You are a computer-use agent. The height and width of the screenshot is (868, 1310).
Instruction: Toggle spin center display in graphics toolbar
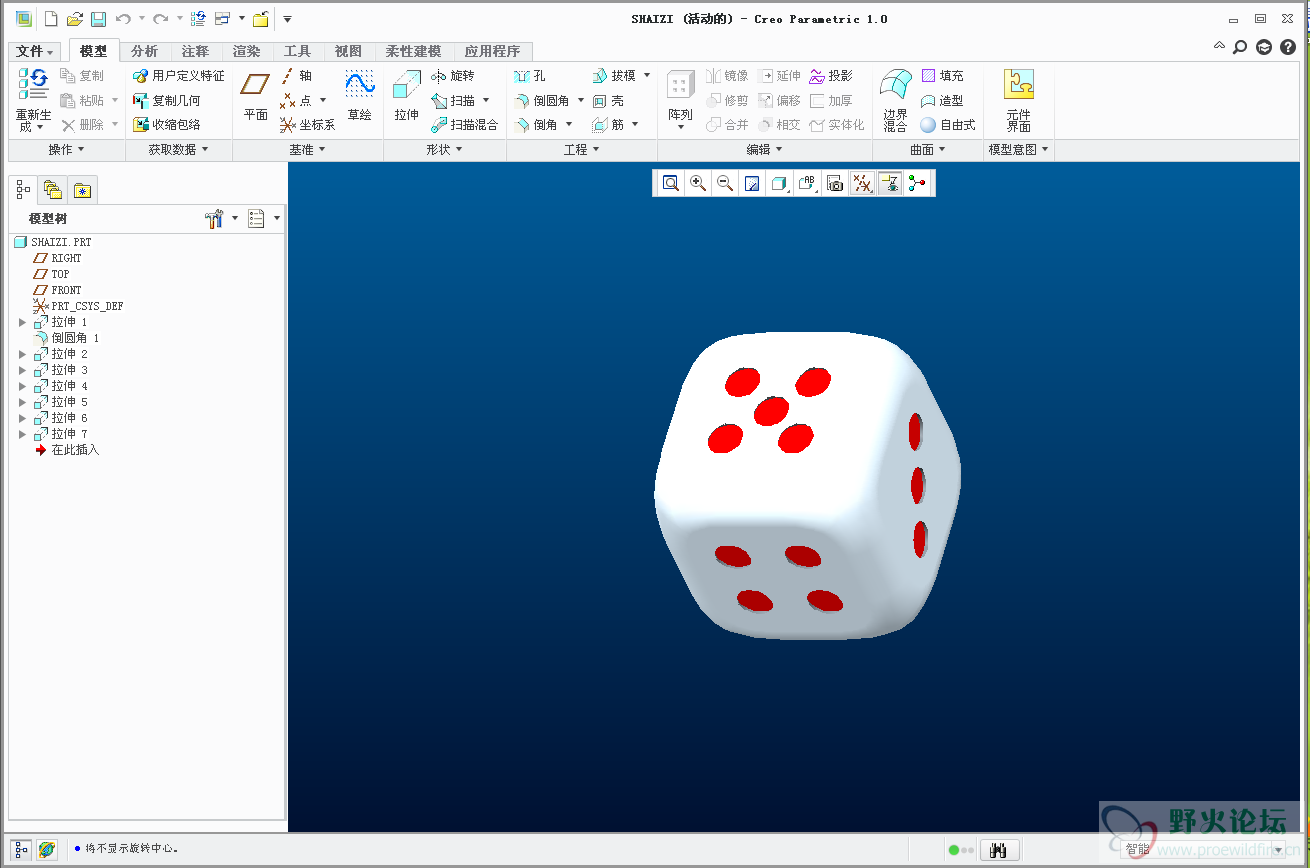coord(917,183)
